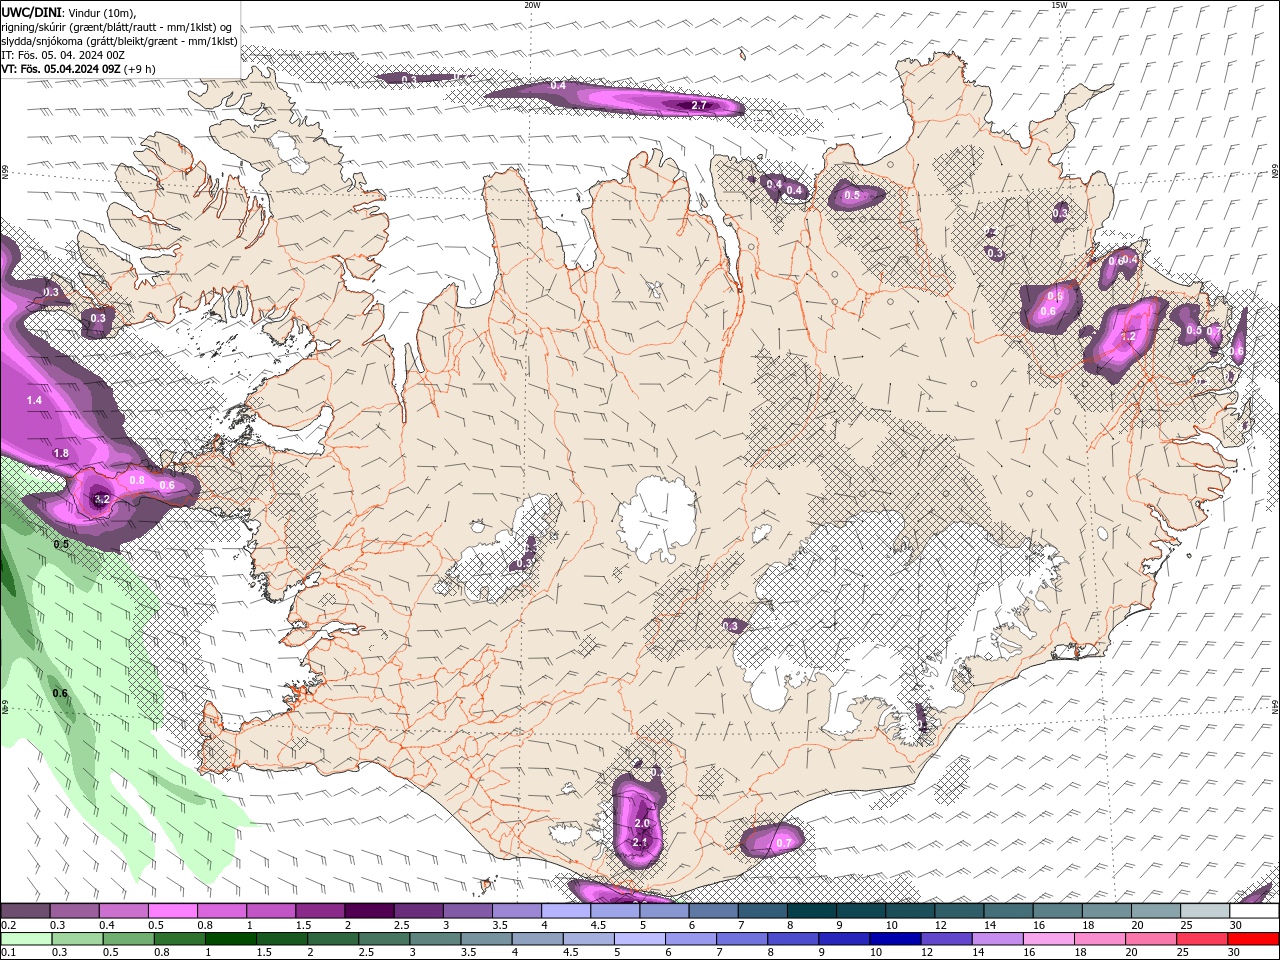
Task: Pick the lightest green legend swatch above 0.1
Action: pyautogui.click(x=26, y=939)
